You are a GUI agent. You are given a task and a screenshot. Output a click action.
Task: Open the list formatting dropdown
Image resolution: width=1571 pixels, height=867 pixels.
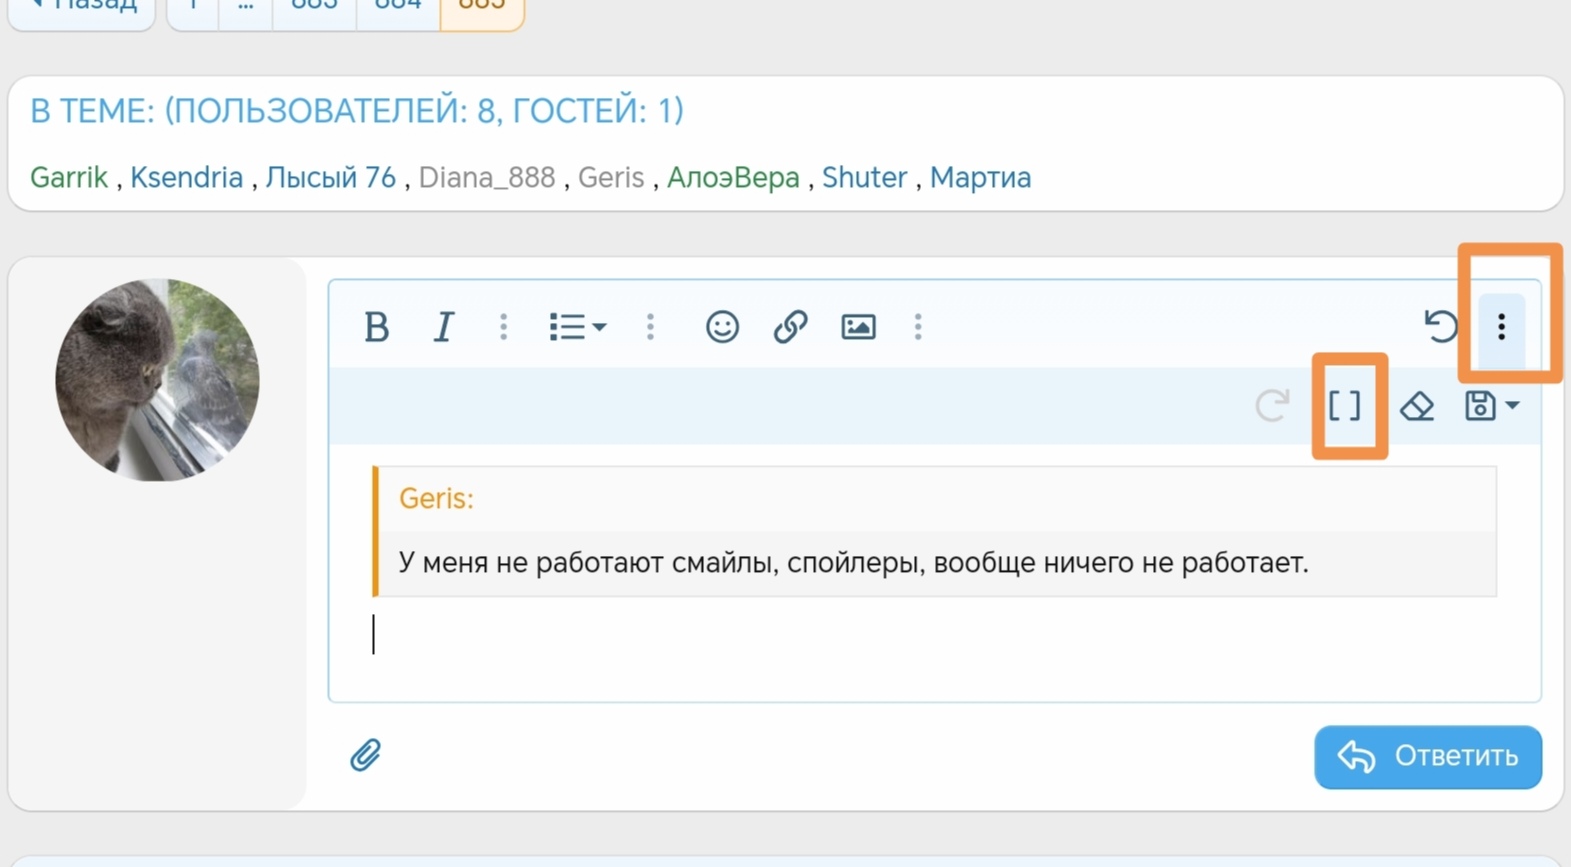577,327
